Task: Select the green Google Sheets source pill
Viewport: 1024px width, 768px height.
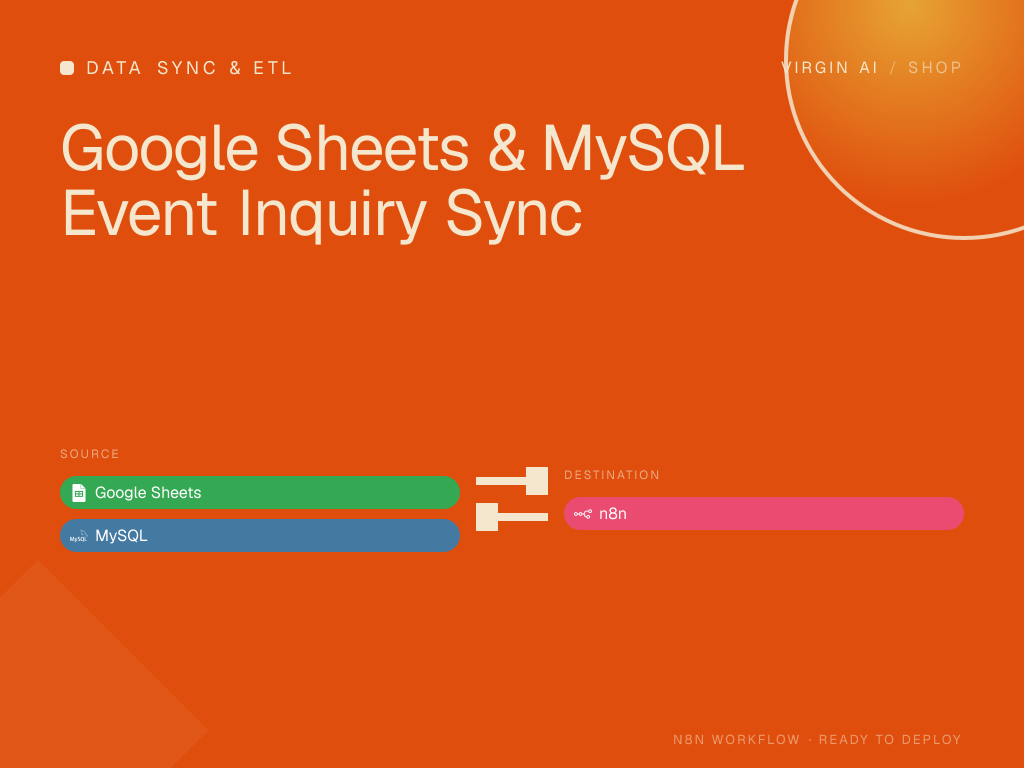Action: (x=260, y=492)
